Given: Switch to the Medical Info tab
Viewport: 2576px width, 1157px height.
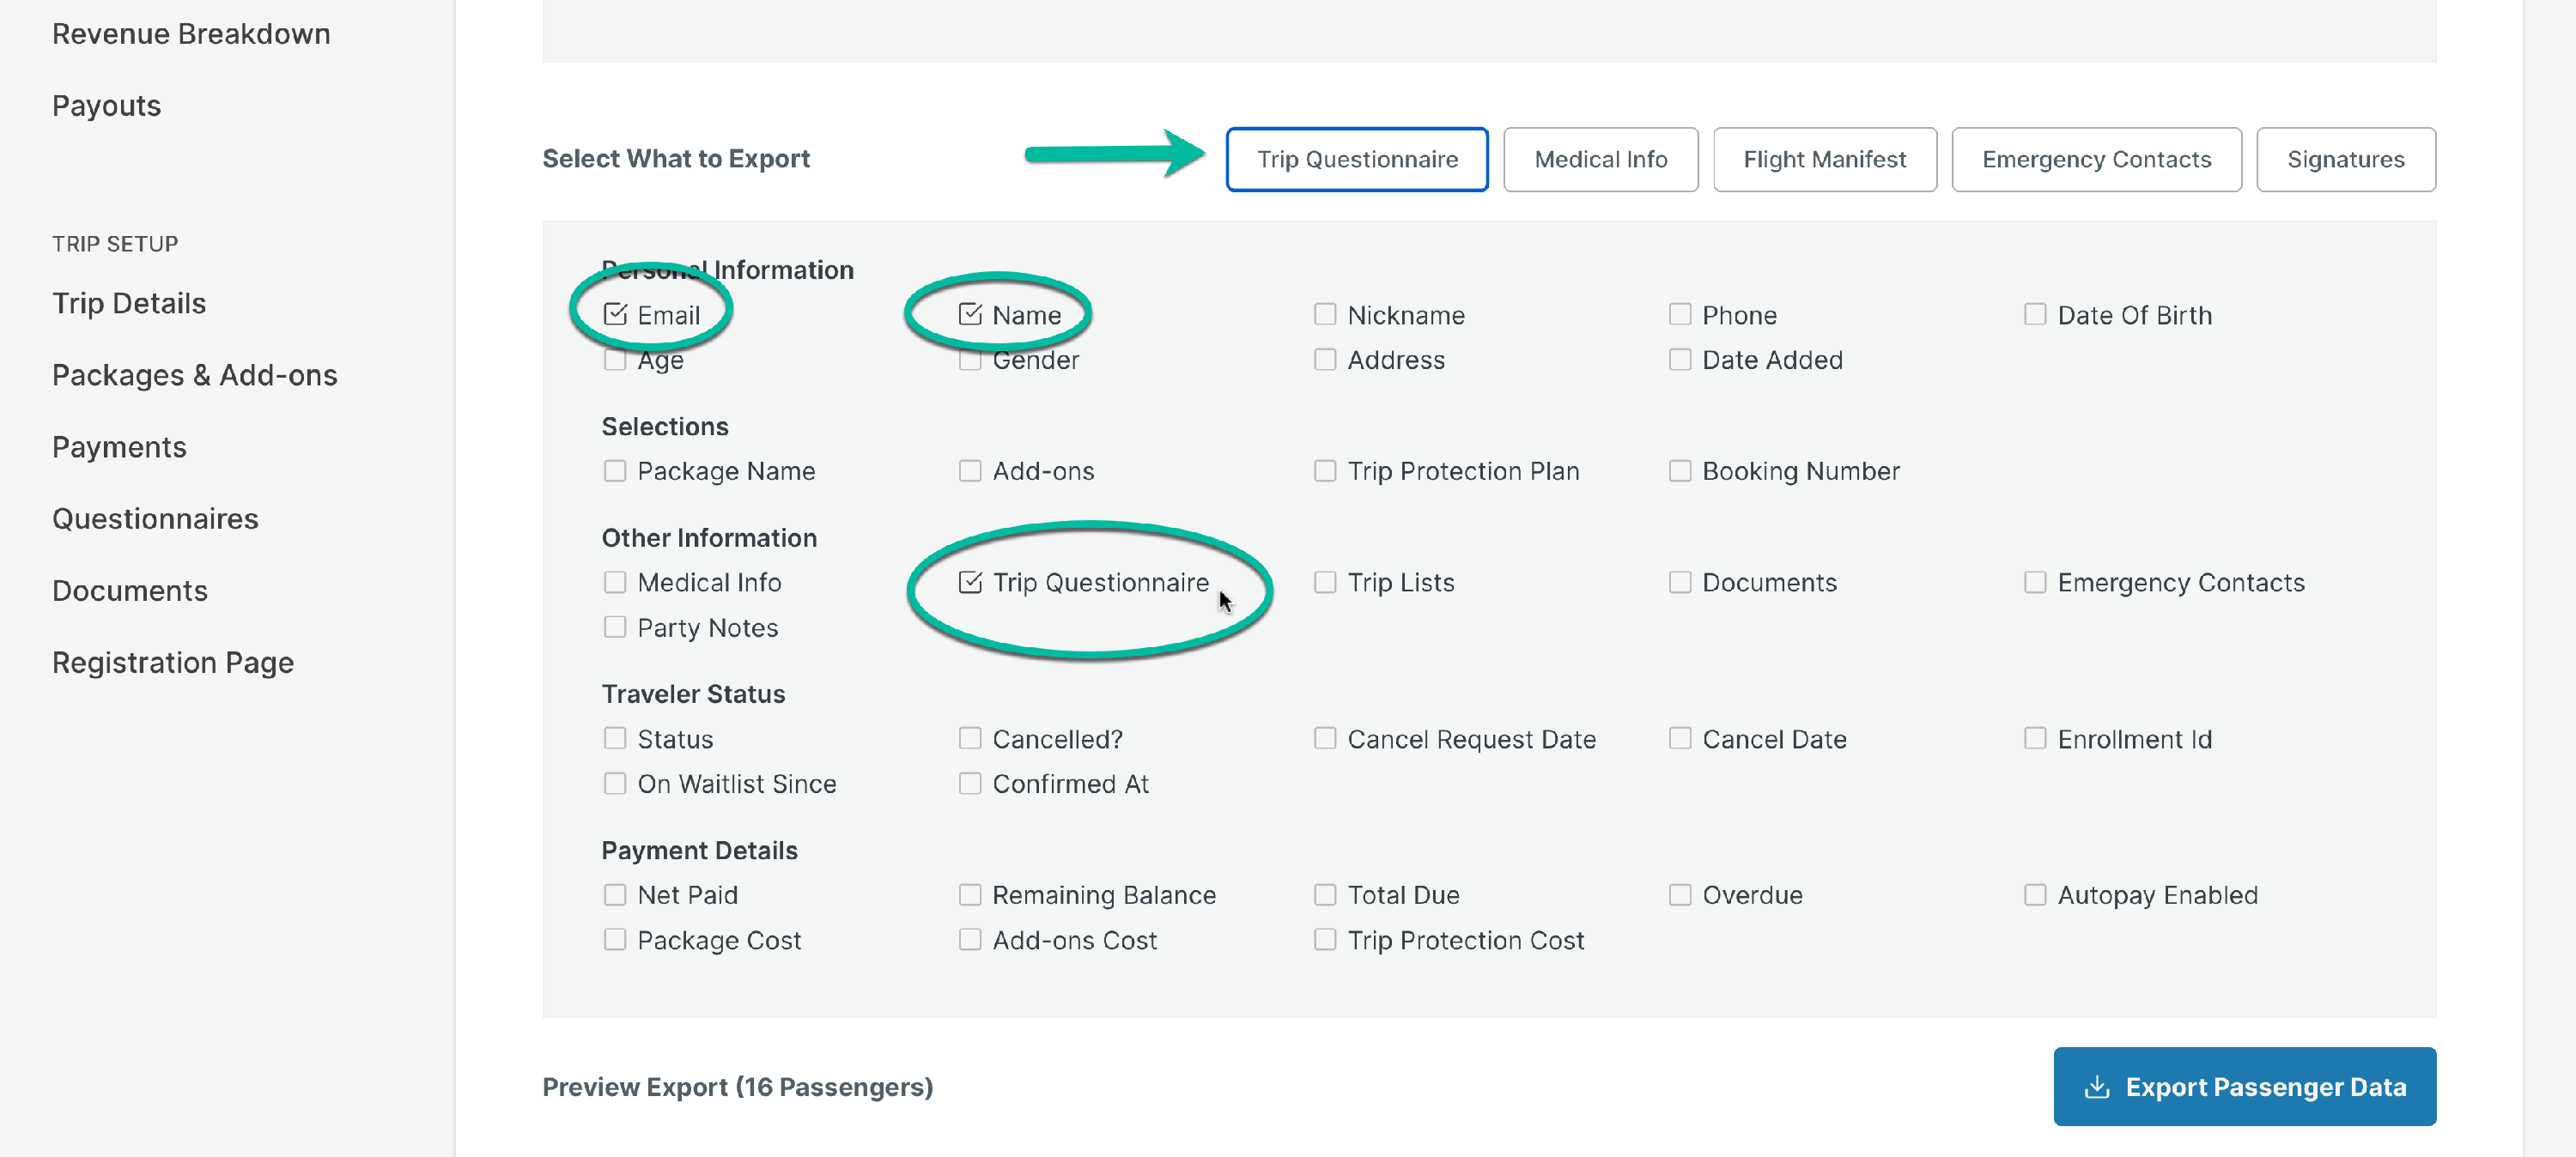Looking at the screenshot, I should pos(1600,159).
